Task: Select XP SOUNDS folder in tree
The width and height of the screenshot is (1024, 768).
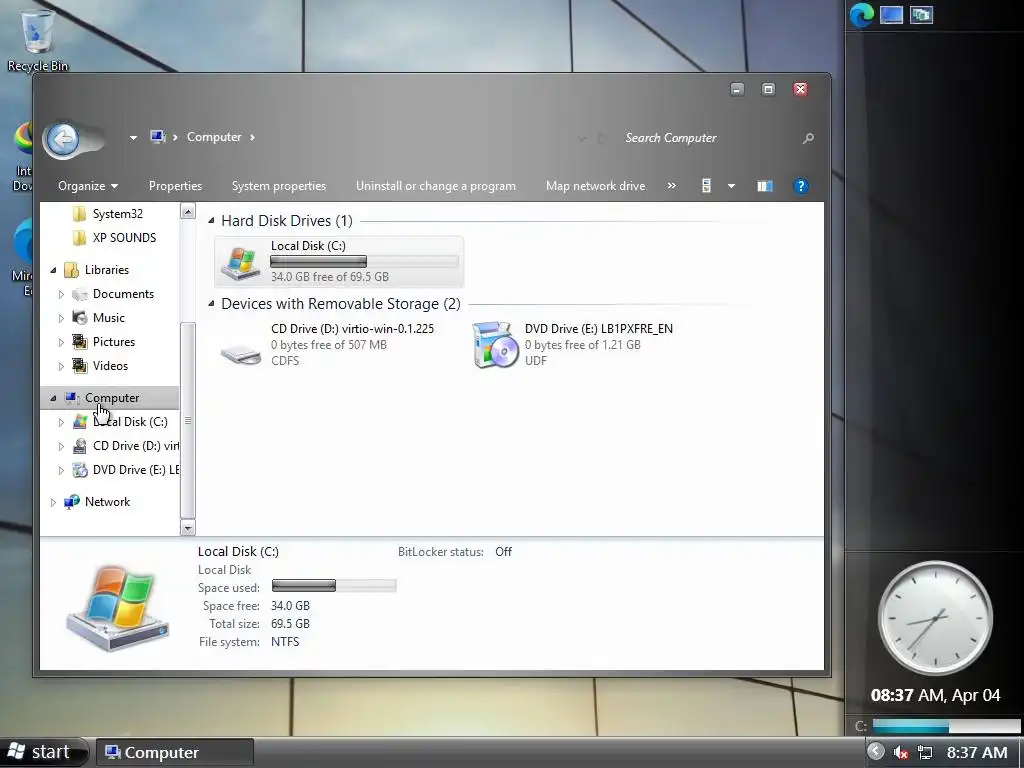Action: coord(124,238)
